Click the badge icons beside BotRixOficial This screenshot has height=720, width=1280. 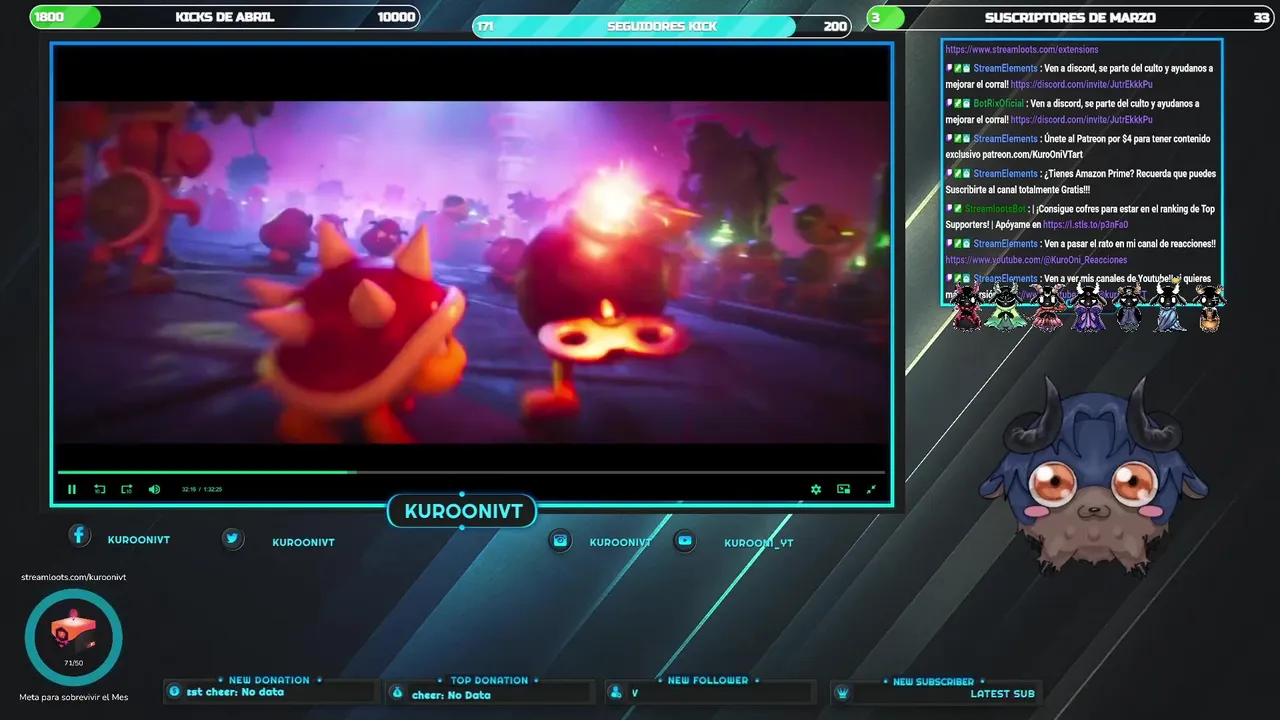click(958, 104)
